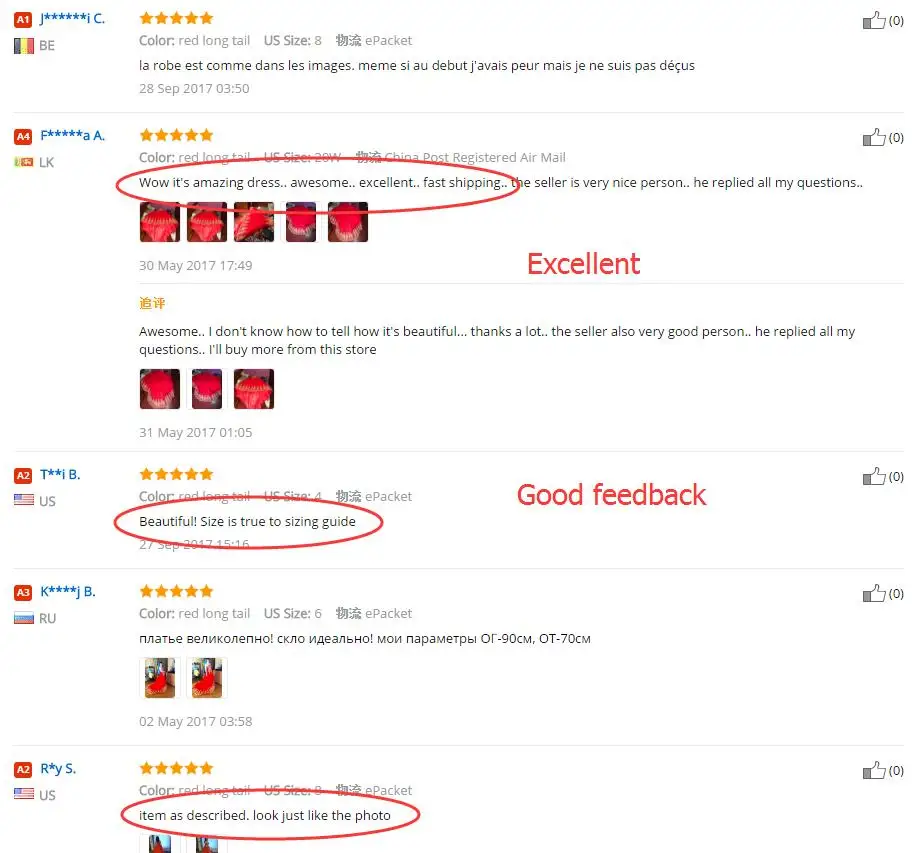This screenshot has width=918, height=853.
Task: Open fifth photo in the 30 May 2017 review
Action: 348,222
